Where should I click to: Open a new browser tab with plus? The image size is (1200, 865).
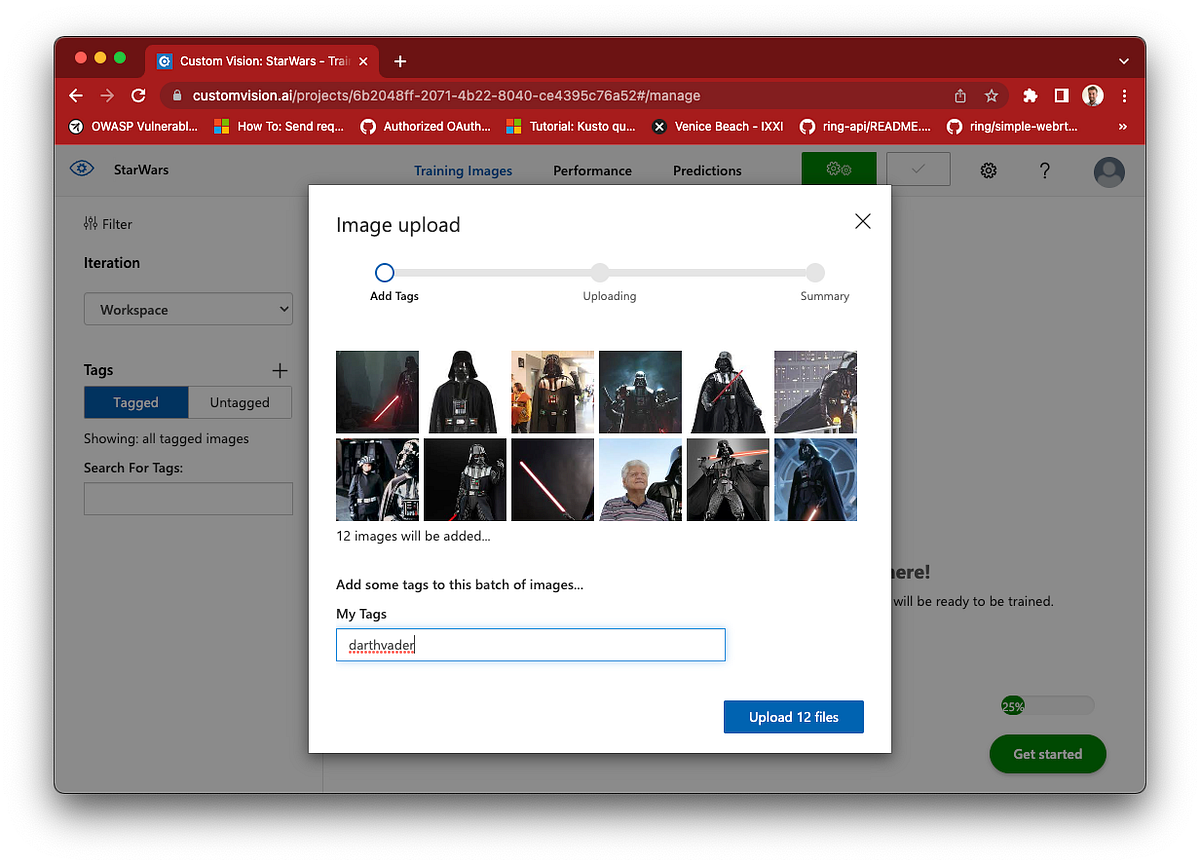[x=400, y=61]
